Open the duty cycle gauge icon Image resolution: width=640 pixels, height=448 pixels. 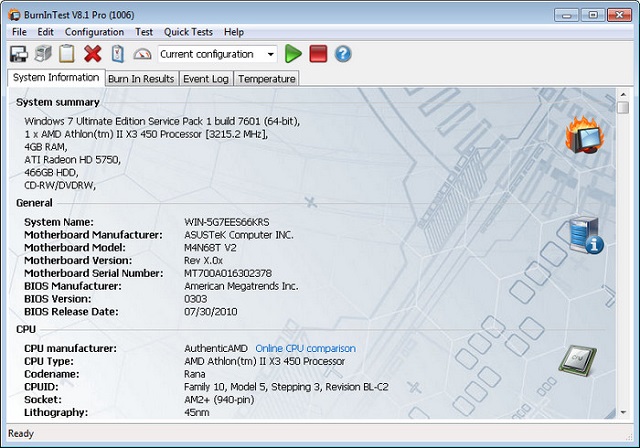coord(142,54)
